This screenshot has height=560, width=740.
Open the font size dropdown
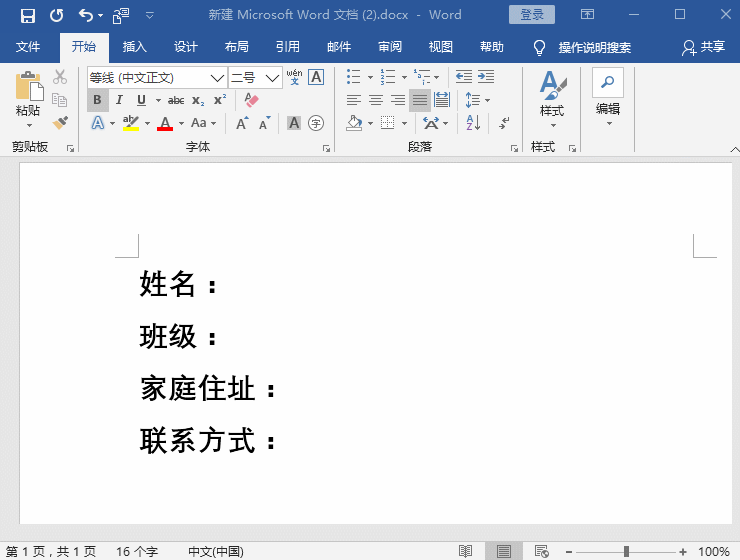(x=273, y=78)
